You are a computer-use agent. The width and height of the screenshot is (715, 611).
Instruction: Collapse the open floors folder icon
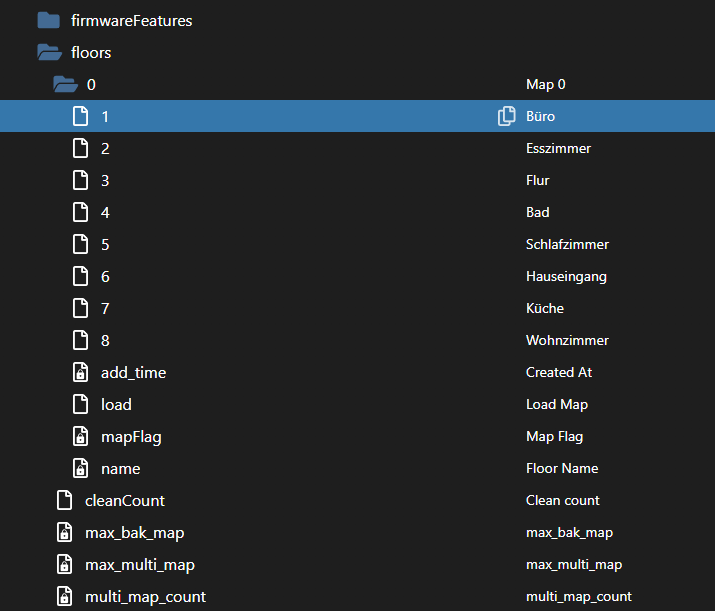click(x=48, y=52)
